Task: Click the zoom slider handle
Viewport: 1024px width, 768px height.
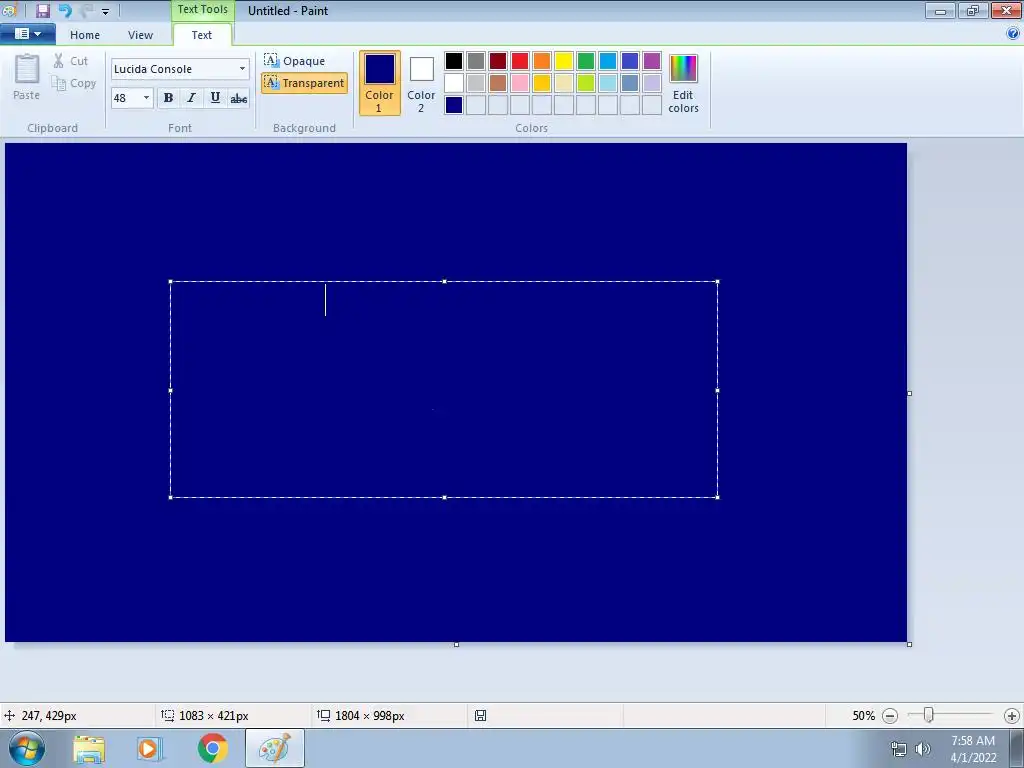Action: [928, 715]
